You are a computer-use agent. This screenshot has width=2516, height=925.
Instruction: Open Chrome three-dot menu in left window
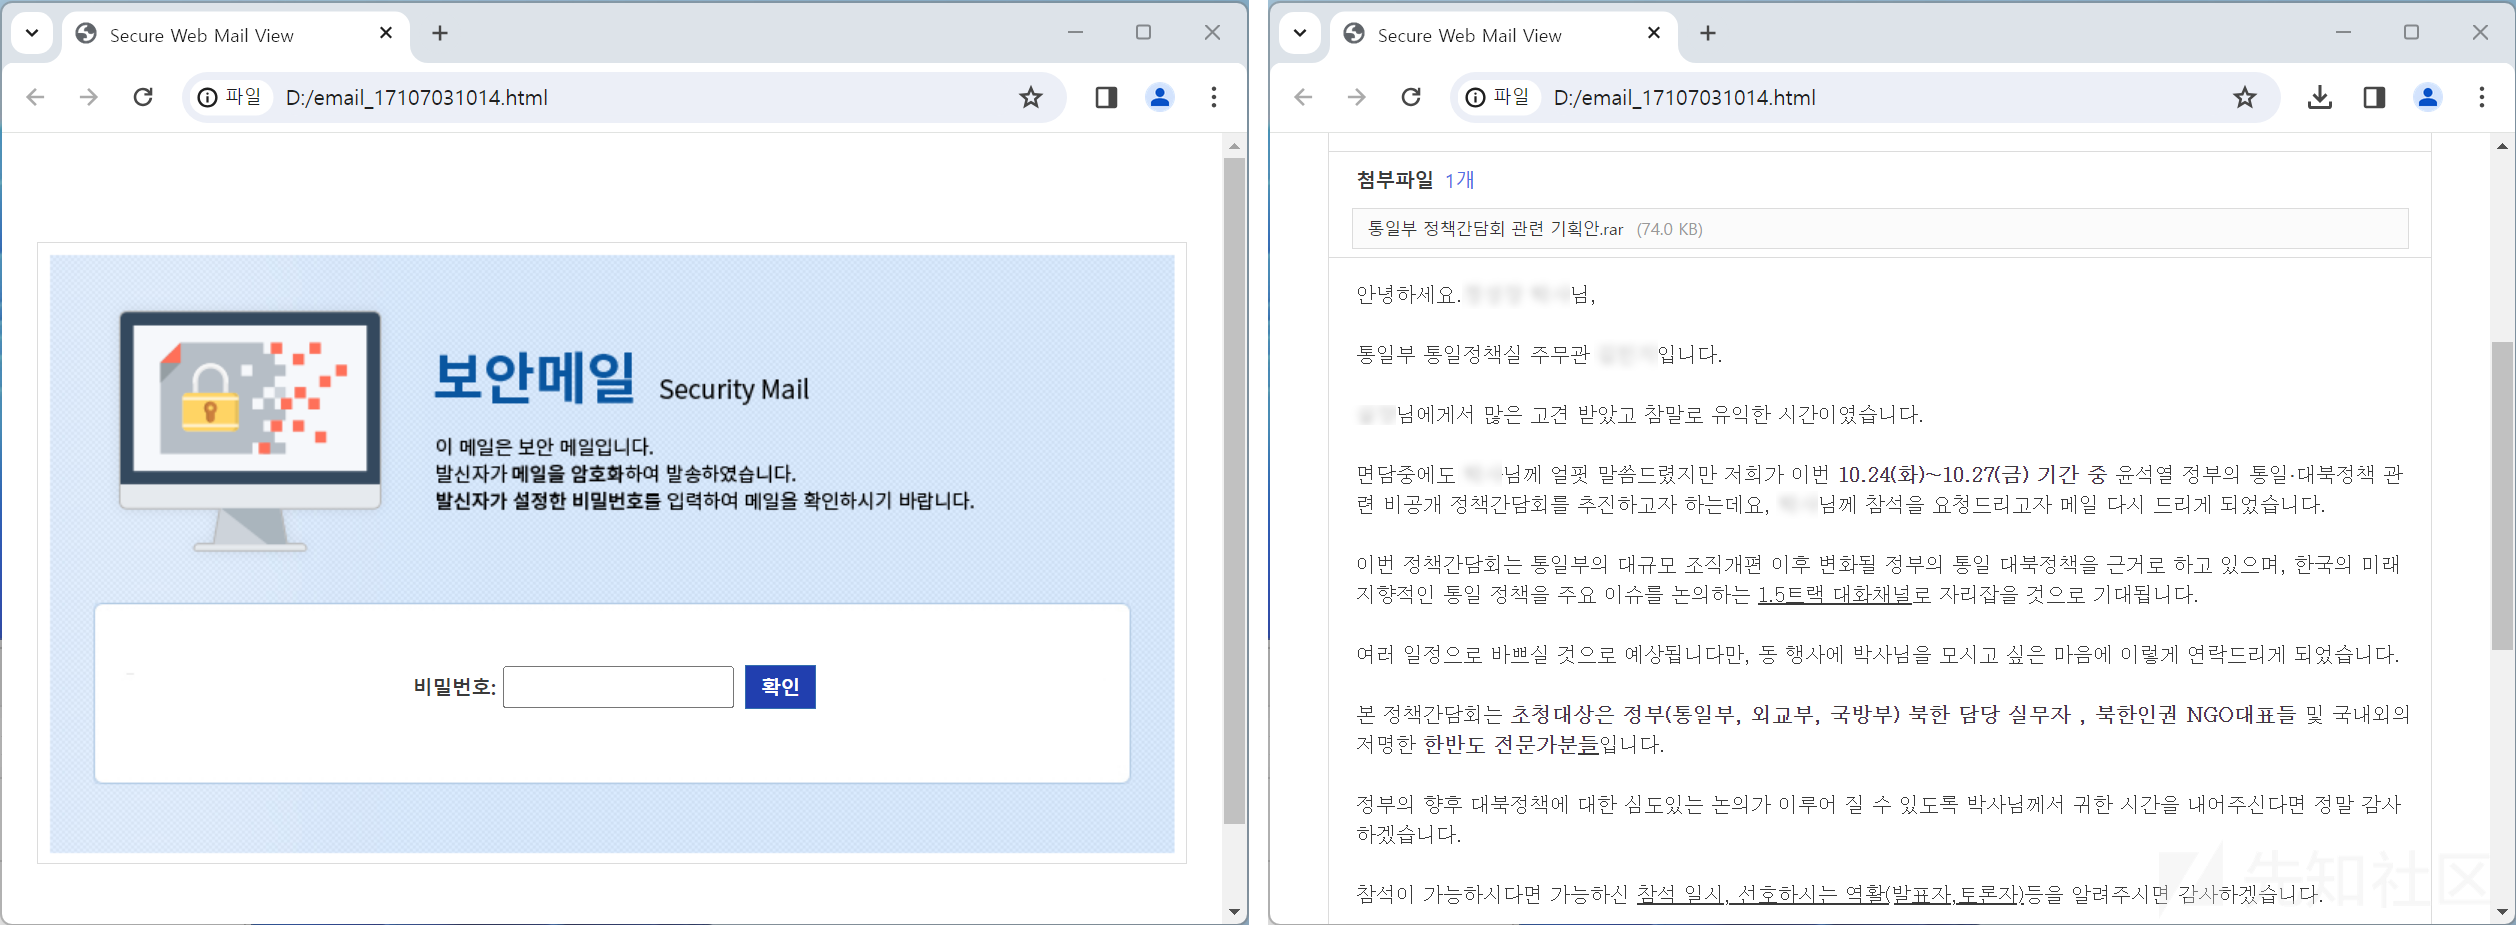1214,97
